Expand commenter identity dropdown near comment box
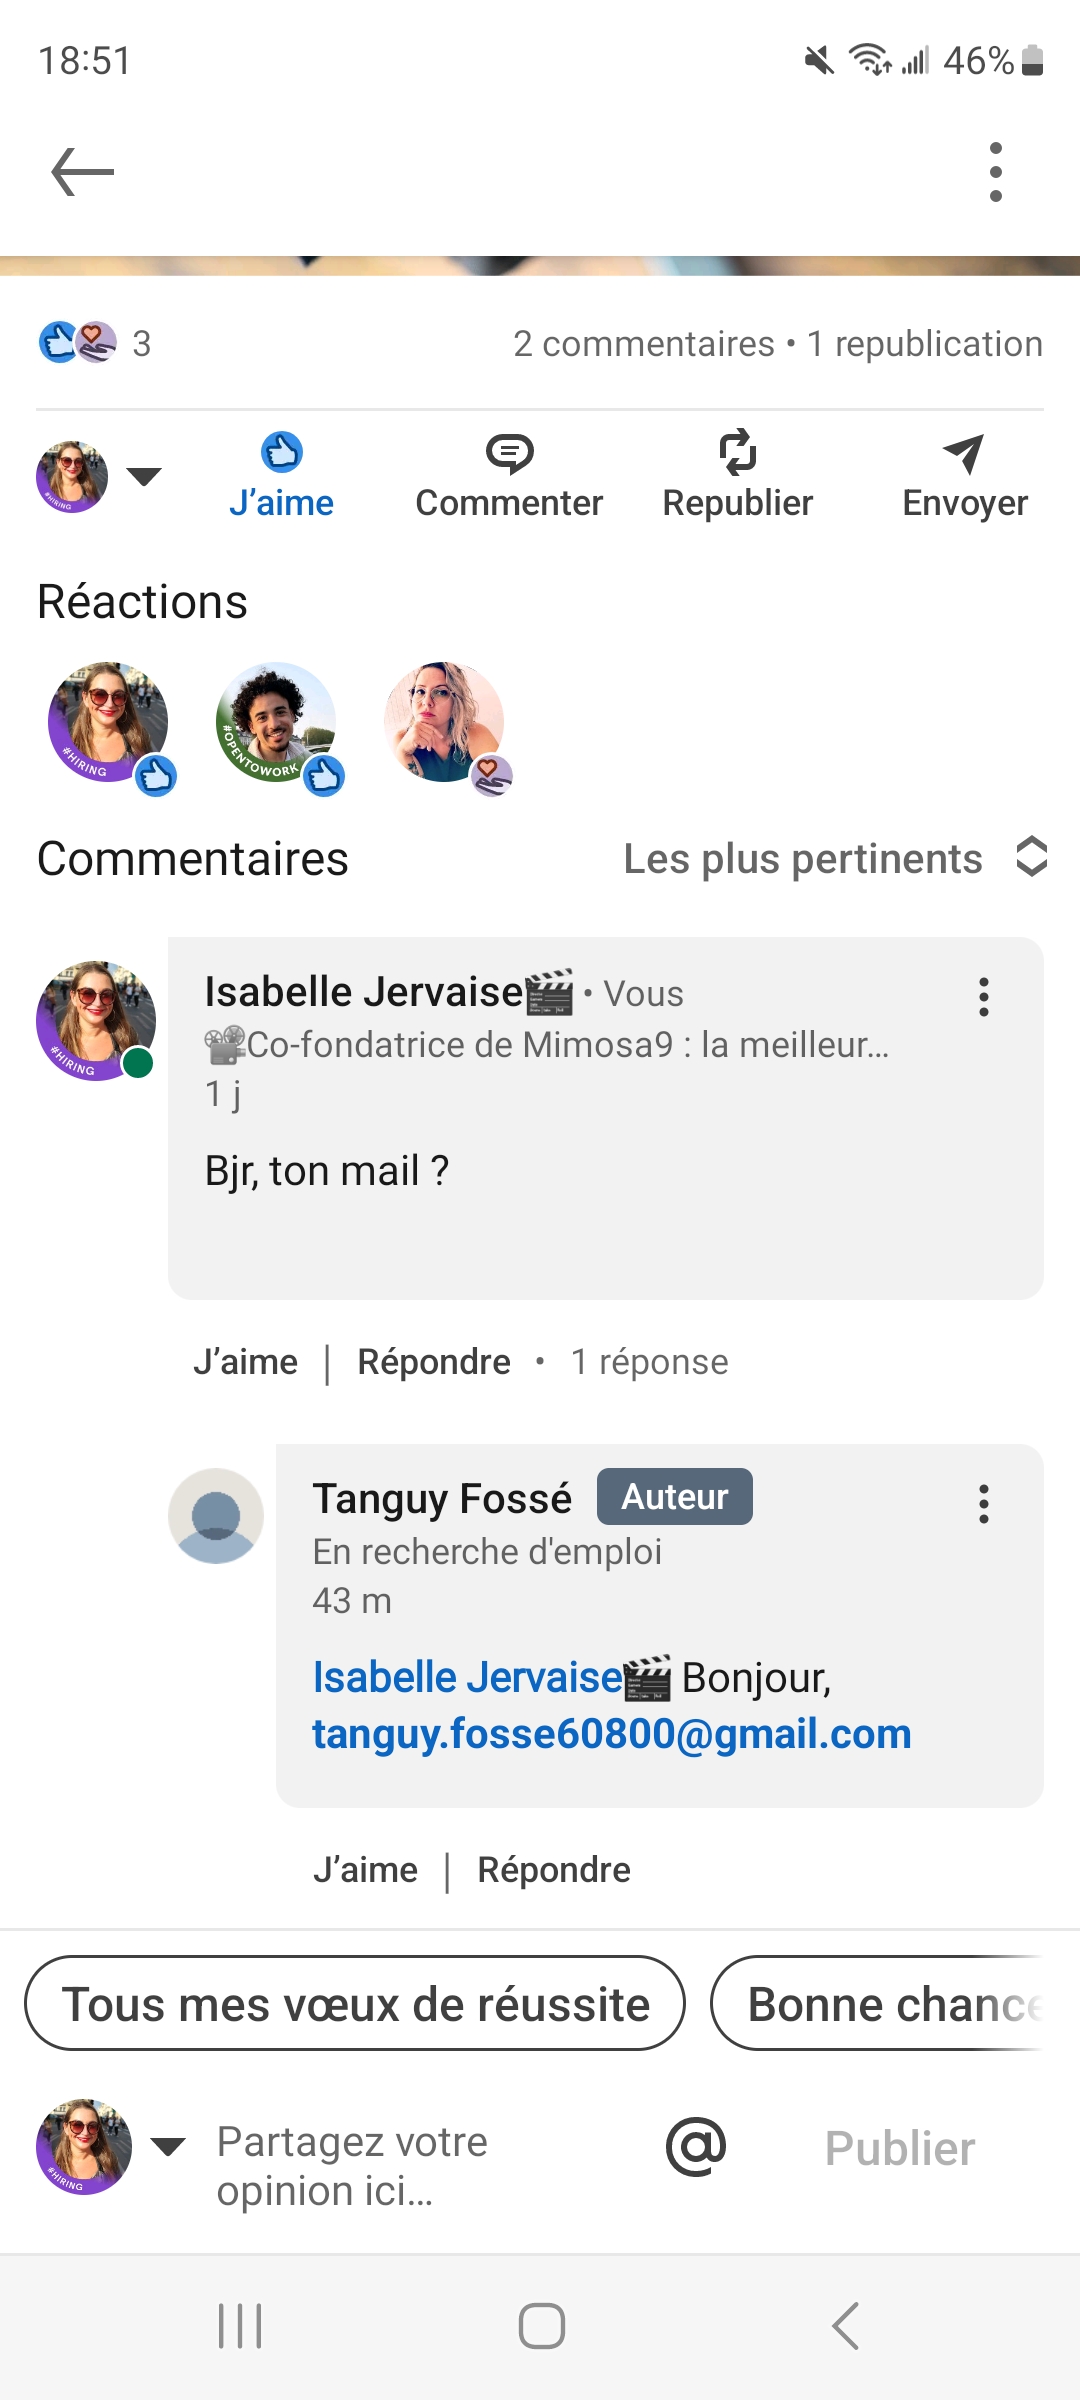 pyautogui.click(x=168, y=2146)
